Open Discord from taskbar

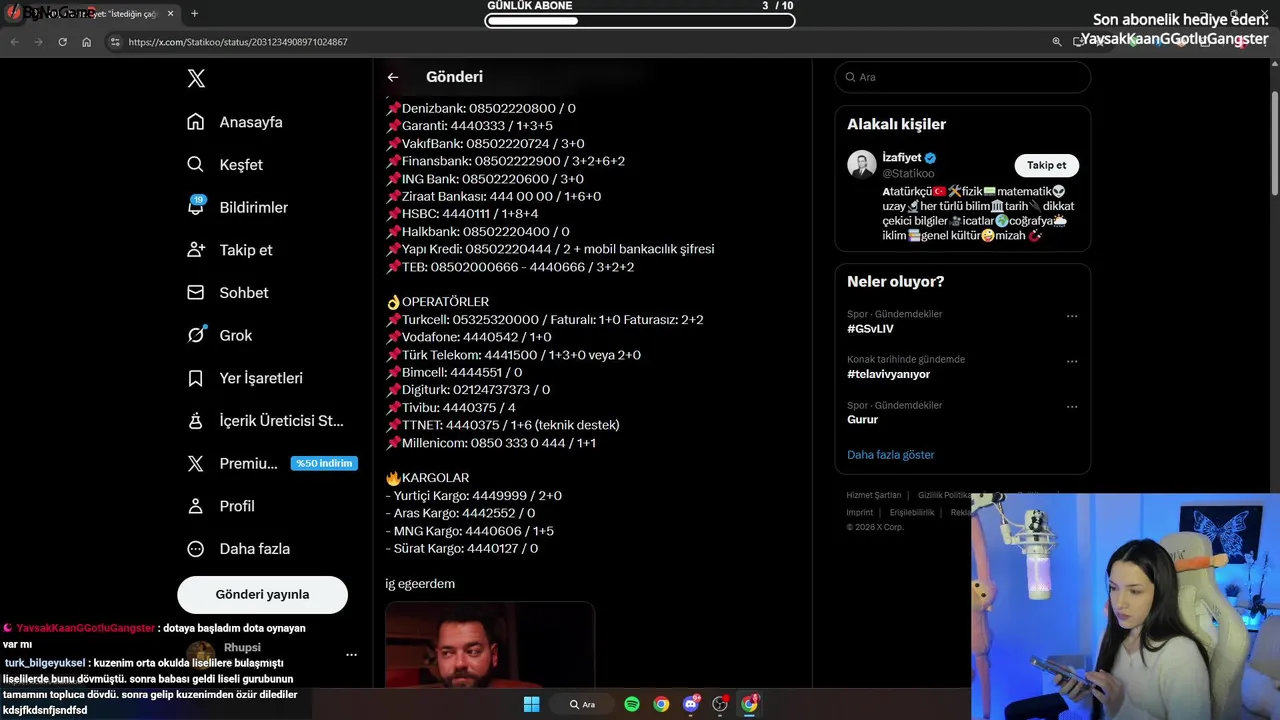tap(691, 704)
